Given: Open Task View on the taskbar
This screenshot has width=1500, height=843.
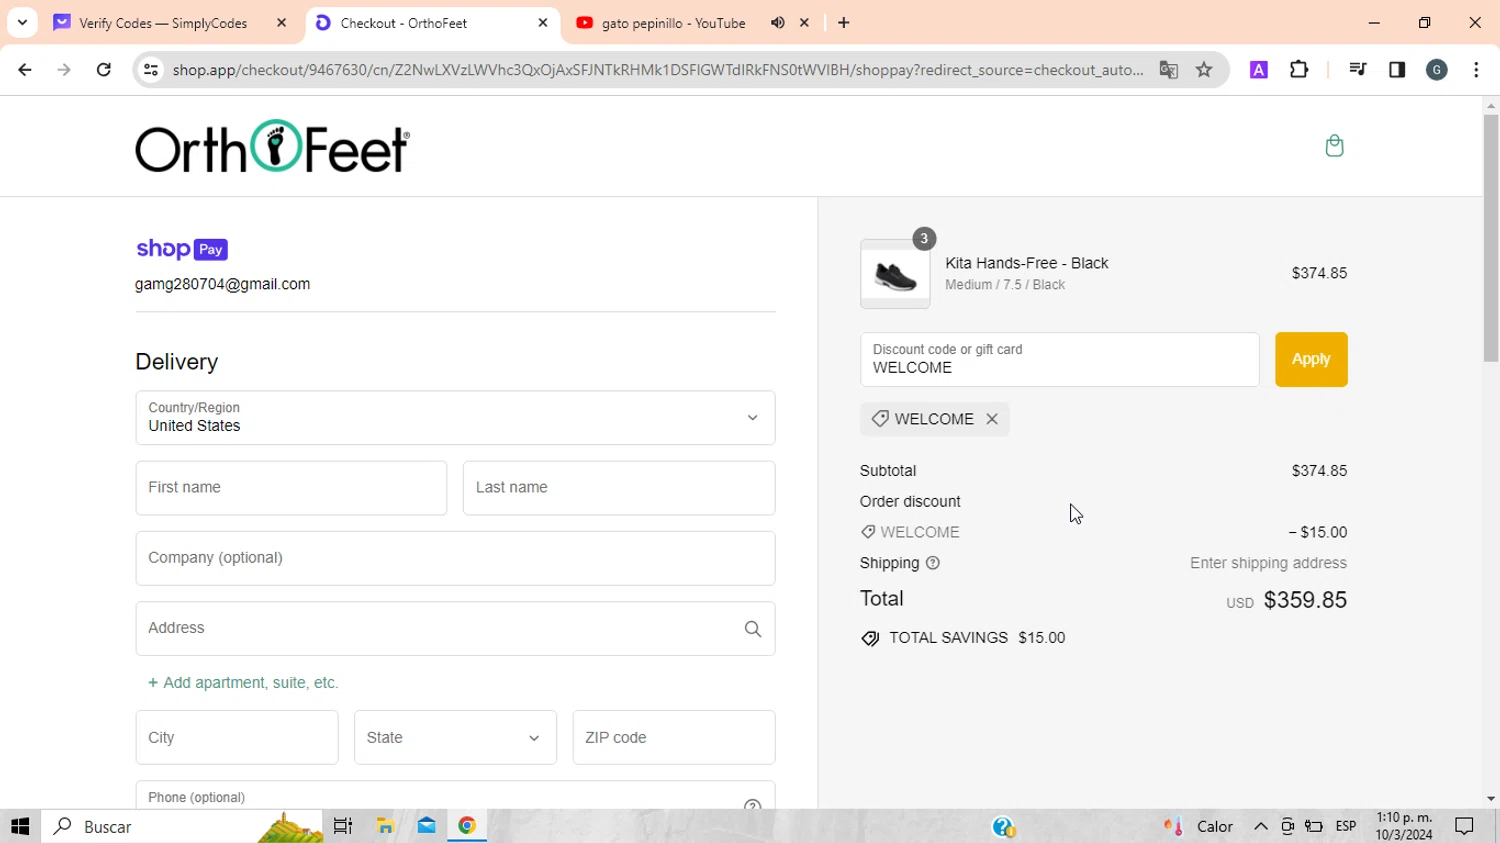Looking at the screenshot, I should point(343,827).
